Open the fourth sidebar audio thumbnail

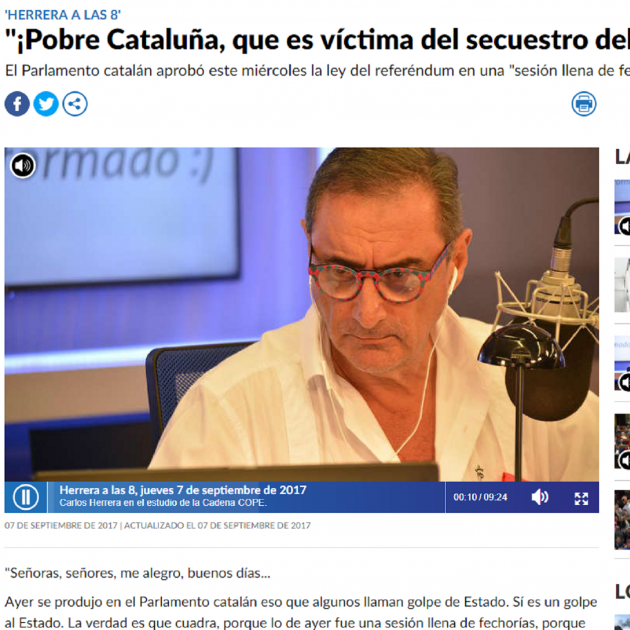coord(622,441)
